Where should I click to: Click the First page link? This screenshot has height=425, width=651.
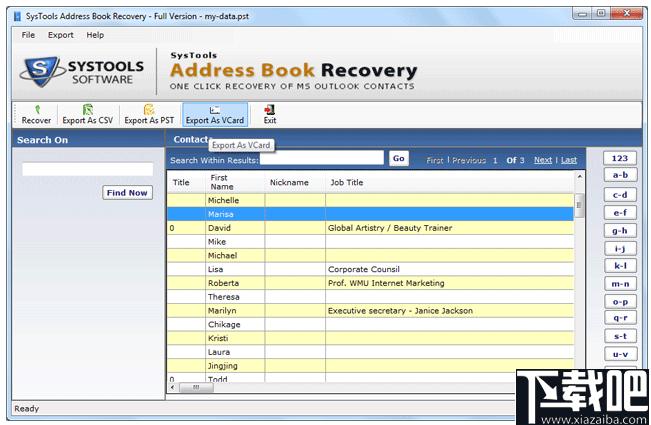[x=435, y=160]
